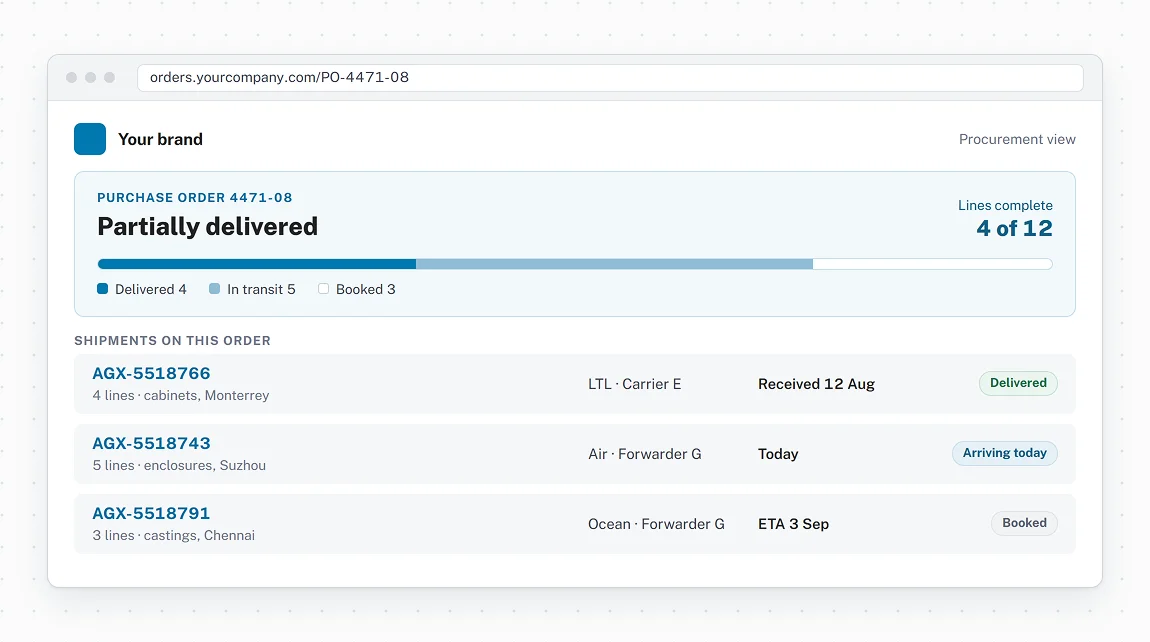The width and height of the screenshot is (1150, 642).
Task: Click the delivered portion of the progress bar
Action: coord(257,264)
